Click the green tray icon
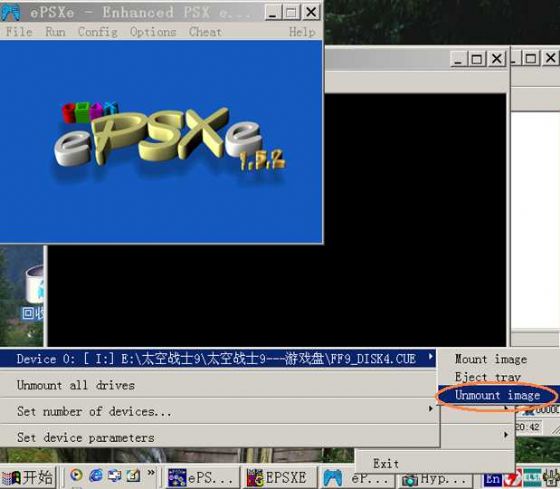 tap(532, 478)
